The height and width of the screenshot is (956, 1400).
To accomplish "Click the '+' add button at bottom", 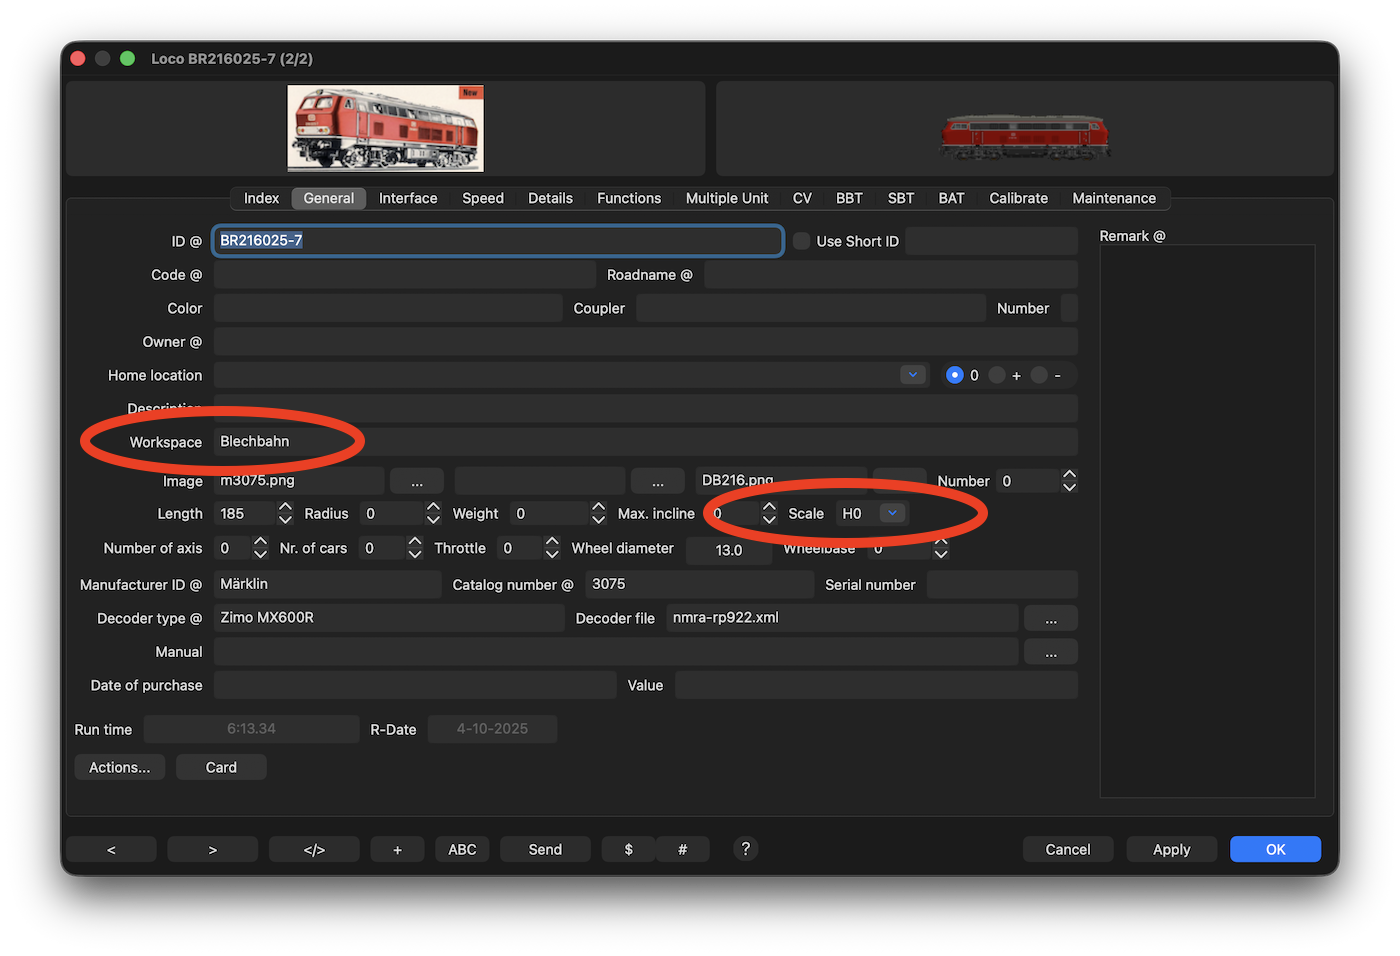I will click(x=397, y=849).
